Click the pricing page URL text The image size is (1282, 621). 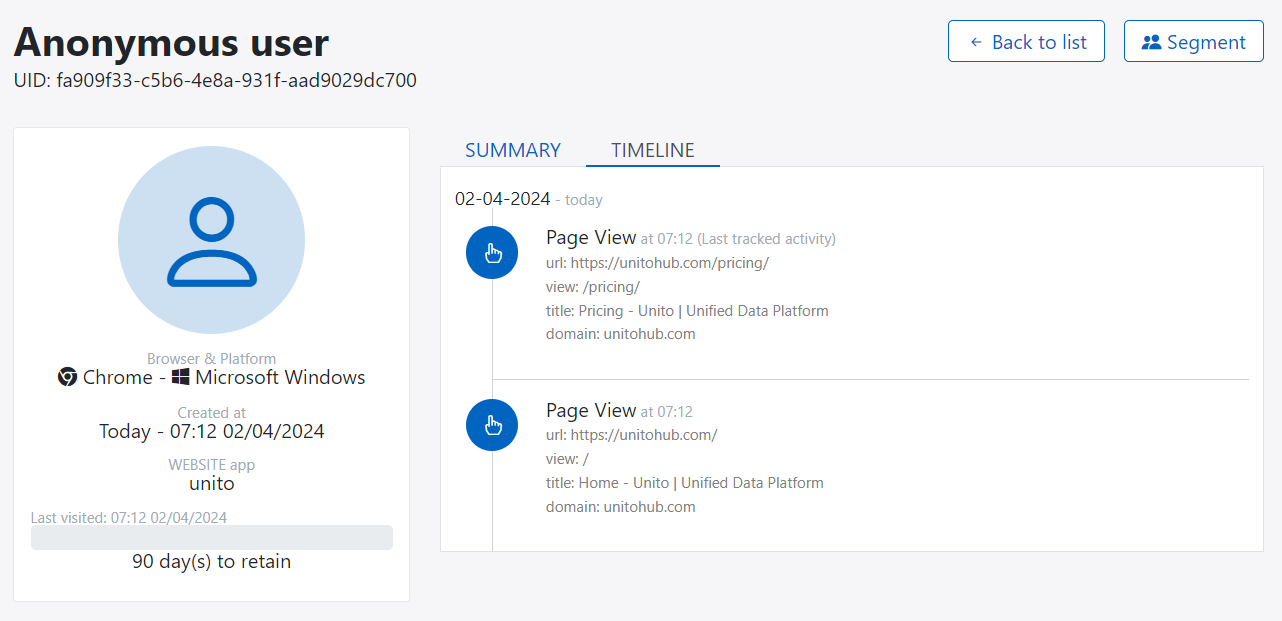[x=657, y=263]
